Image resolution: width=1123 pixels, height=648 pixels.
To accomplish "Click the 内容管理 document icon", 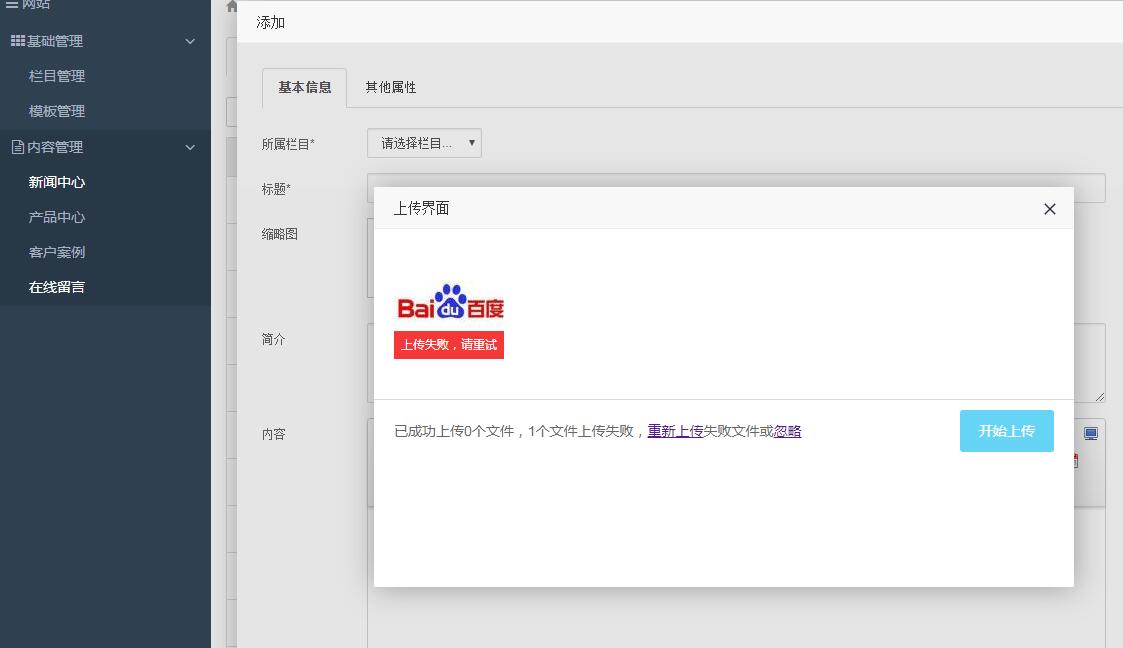I will tap(17, 147).
